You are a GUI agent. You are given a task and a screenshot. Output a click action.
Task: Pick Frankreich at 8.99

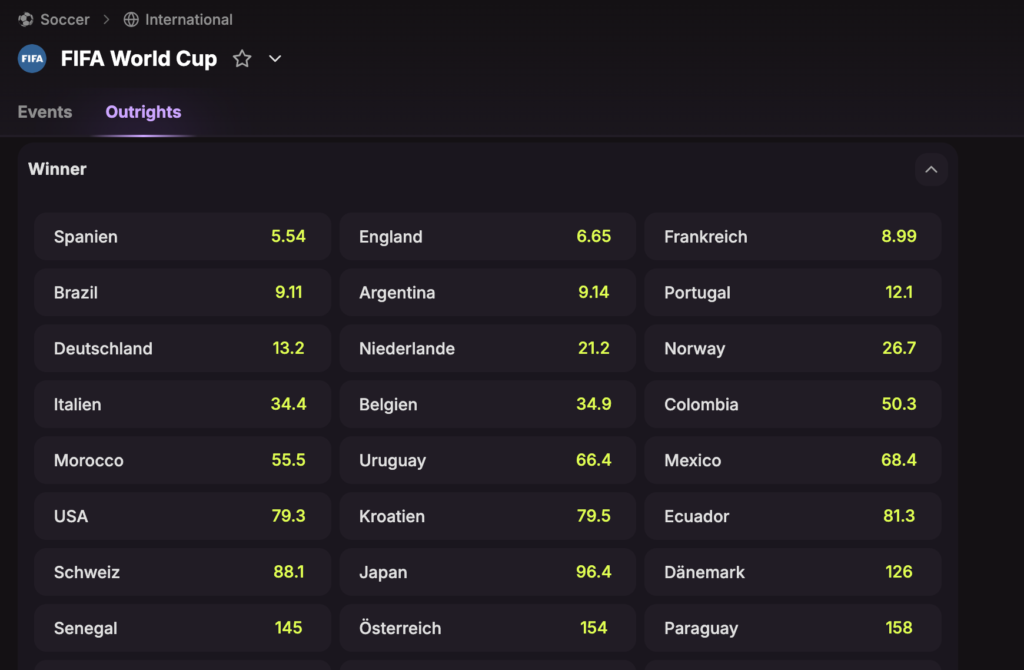pyautogui.click(x=792, y=236)
